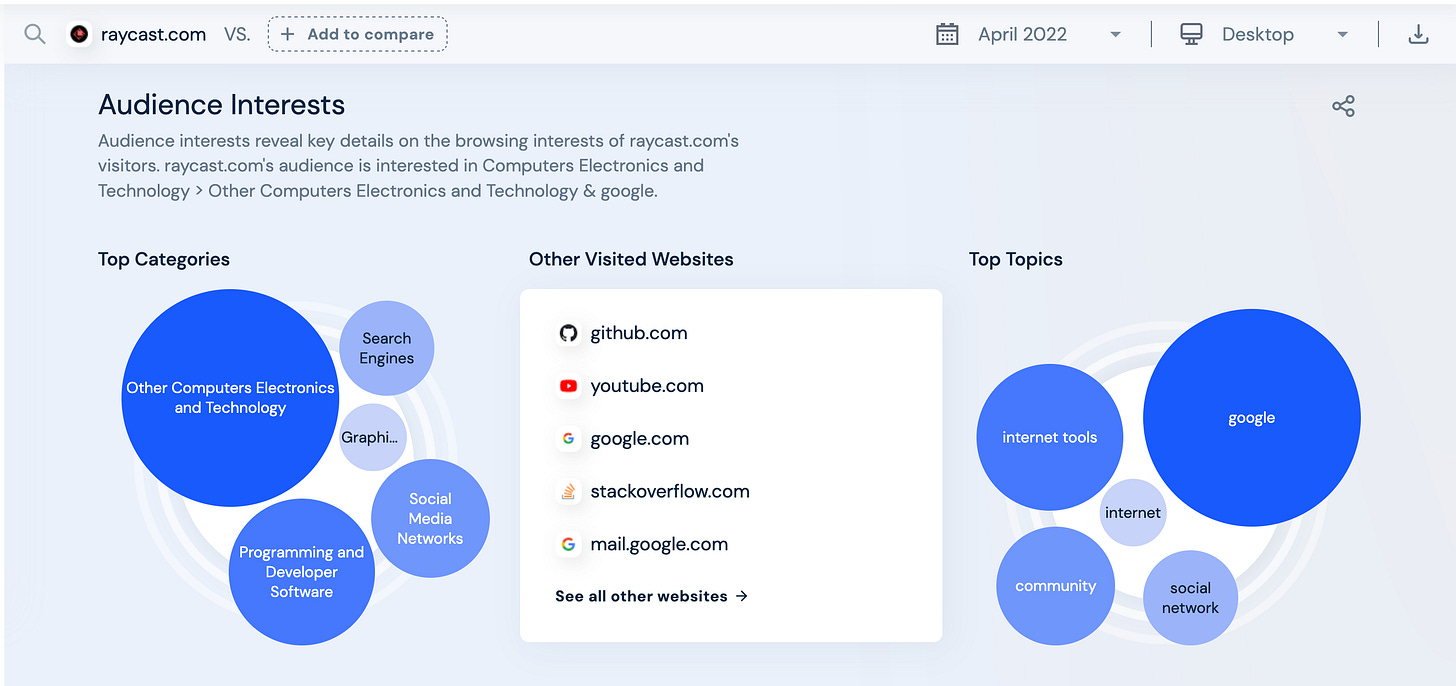Click the desktop monitor icon
This screenshot has width=1456, height=686.
(1191, 34)
